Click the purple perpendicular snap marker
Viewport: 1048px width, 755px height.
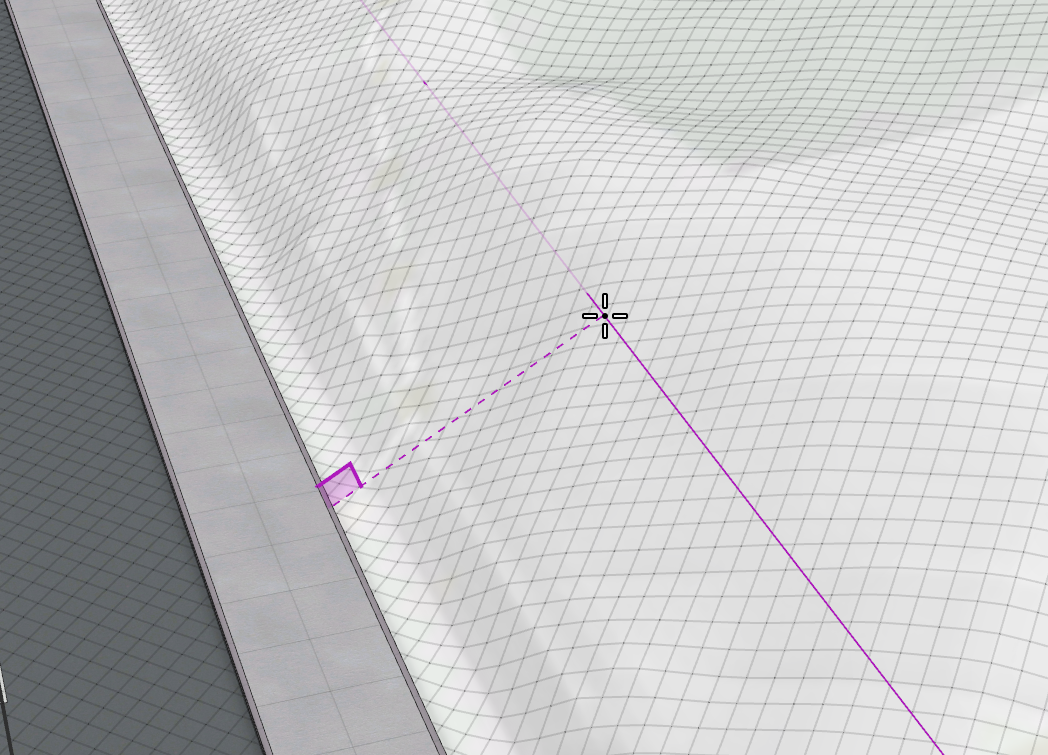pyautogui.click(x=339, y=482)
